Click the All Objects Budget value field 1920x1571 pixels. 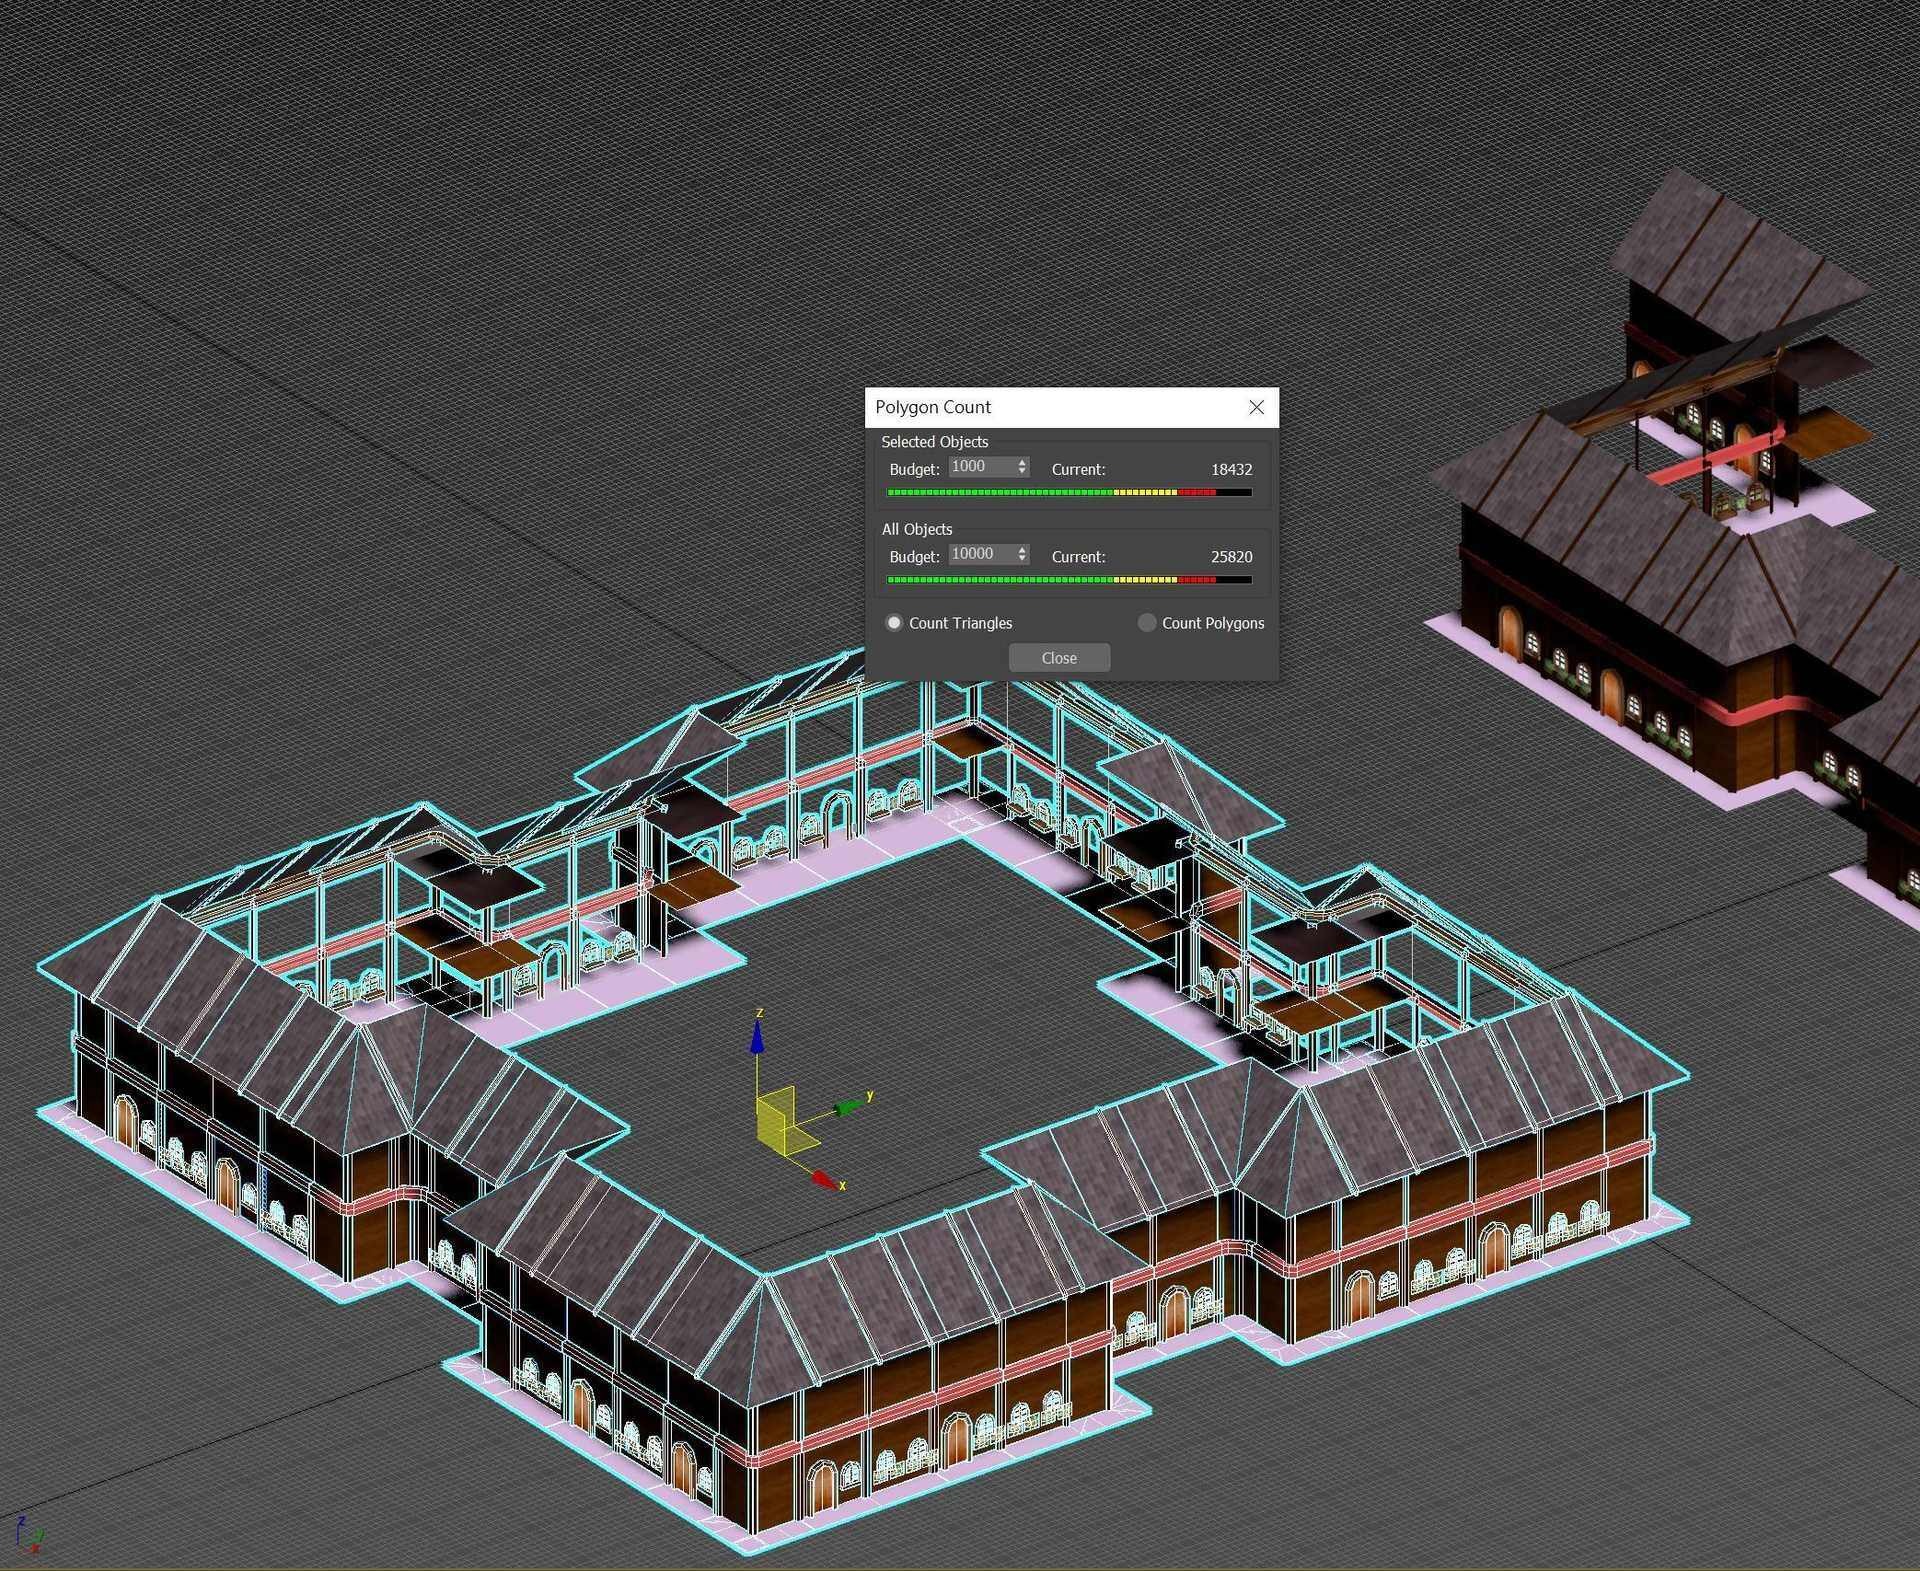point(983,554)
